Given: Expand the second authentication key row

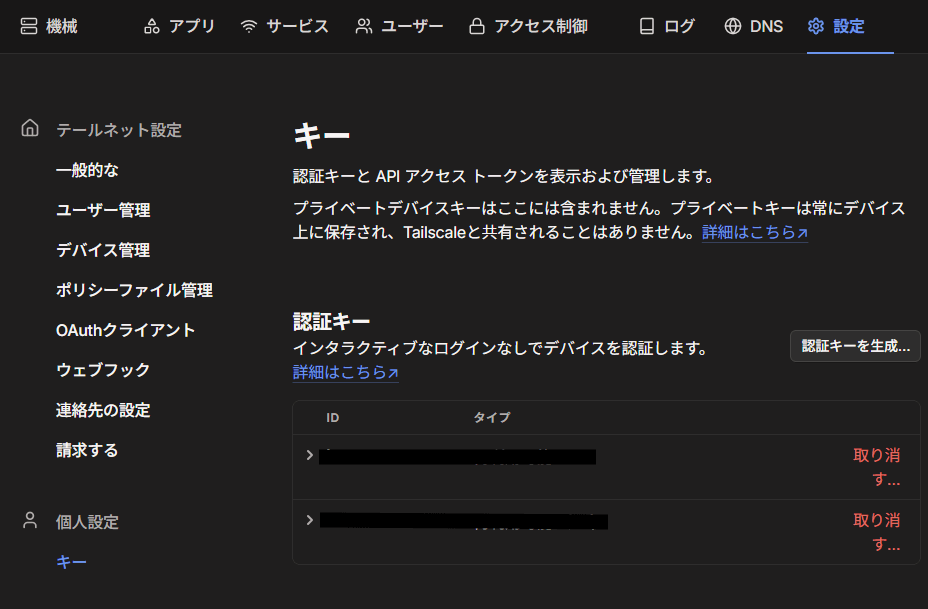Looking at the screenshot, I should click(x=309, y=520).
